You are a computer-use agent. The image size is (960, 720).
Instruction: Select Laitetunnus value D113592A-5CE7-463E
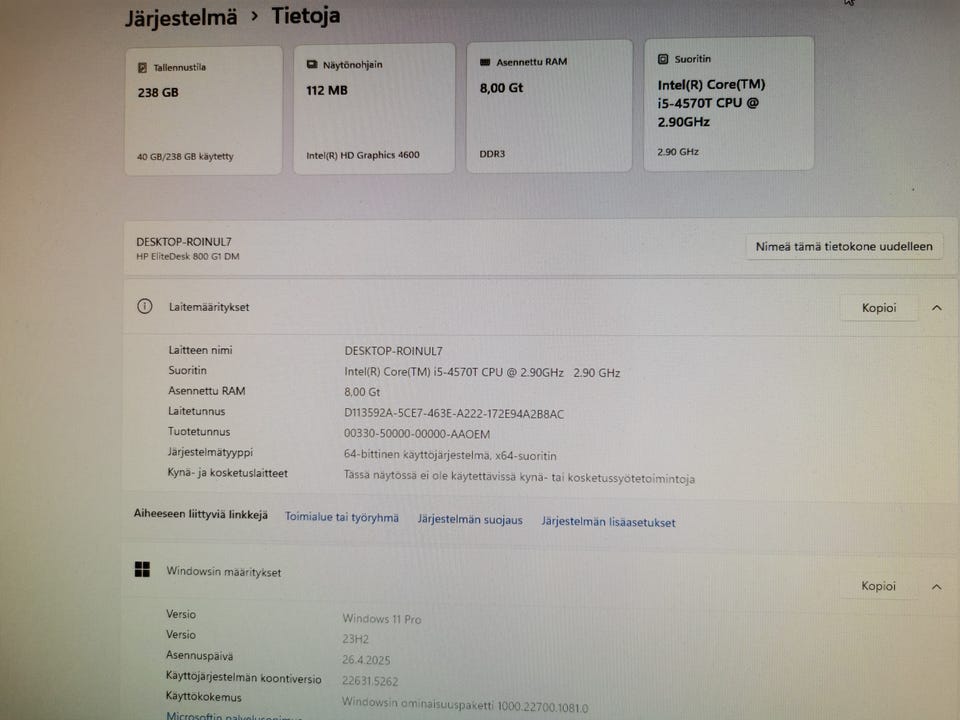pyautogui.click(x=454, y=414)
